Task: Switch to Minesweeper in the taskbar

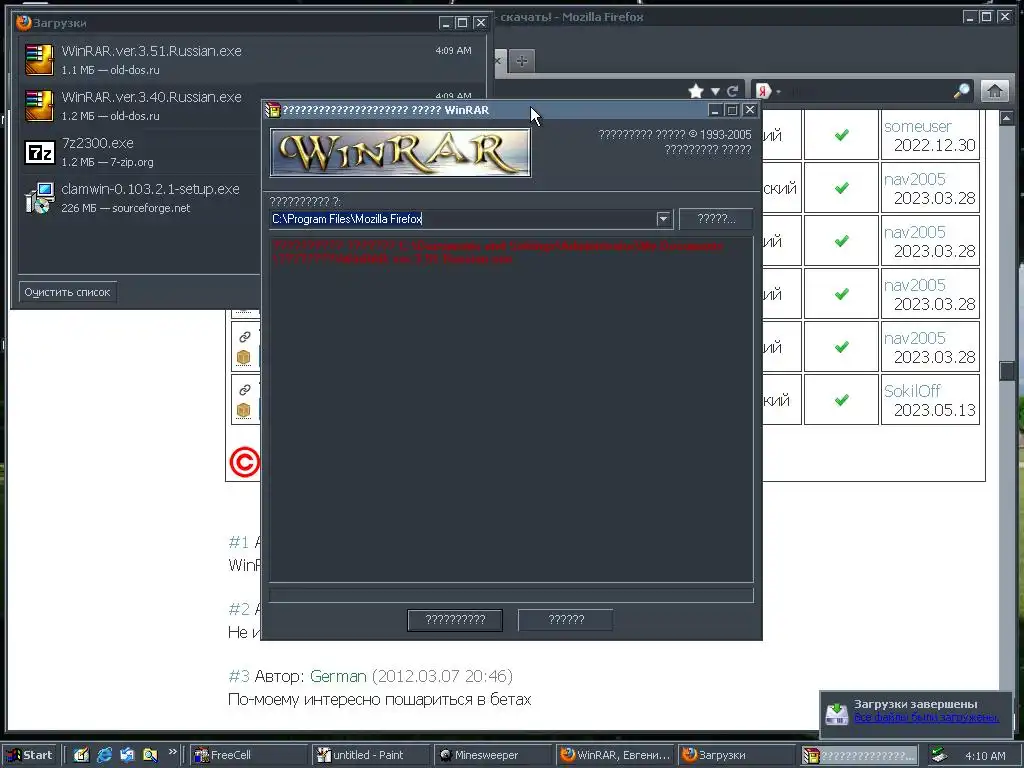Action: [x=492, y=755]
